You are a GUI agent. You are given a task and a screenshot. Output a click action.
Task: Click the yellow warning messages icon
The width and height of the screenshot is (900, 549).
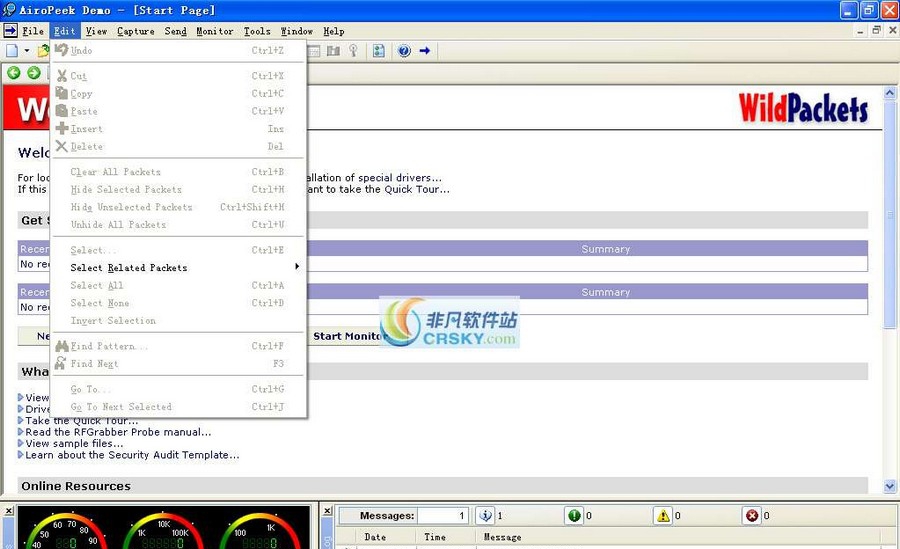point(662,516)
